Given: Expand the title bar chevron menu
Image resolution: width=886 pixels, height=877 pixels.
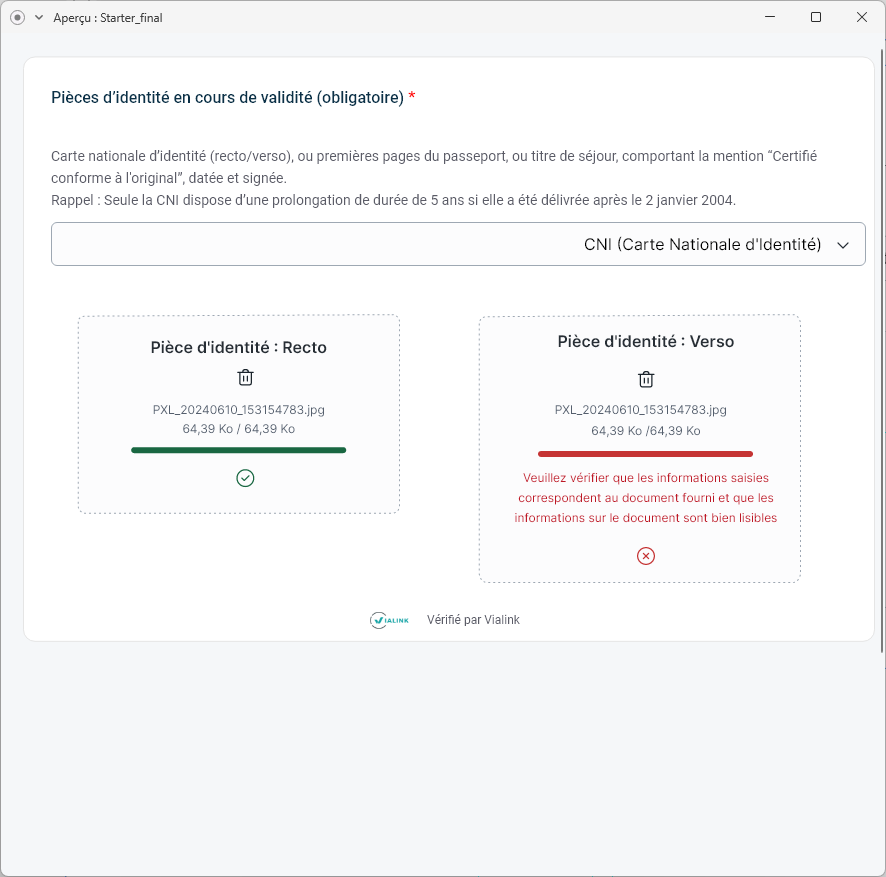Looking at the screenshot, I should click(x=39, y=17).
